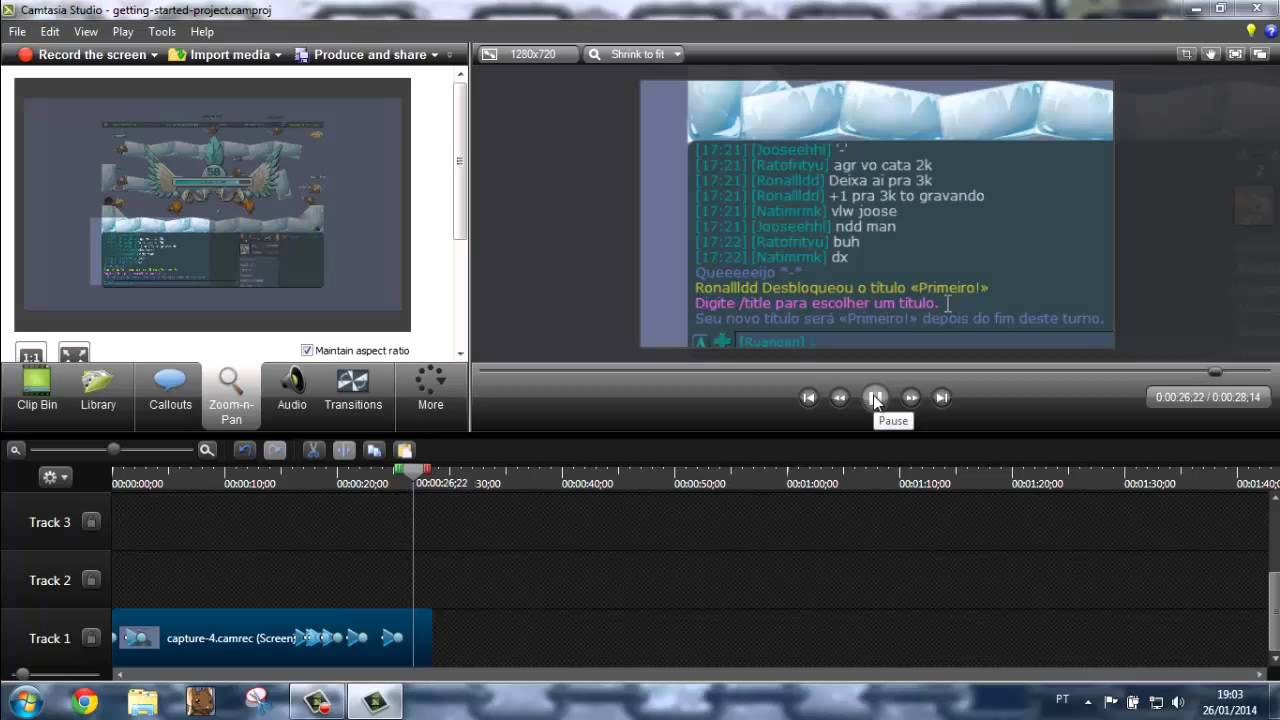Expand Produce and share dropdown arrow
1280x720 pixels.
pyautogui.click(x=435, y=55)
